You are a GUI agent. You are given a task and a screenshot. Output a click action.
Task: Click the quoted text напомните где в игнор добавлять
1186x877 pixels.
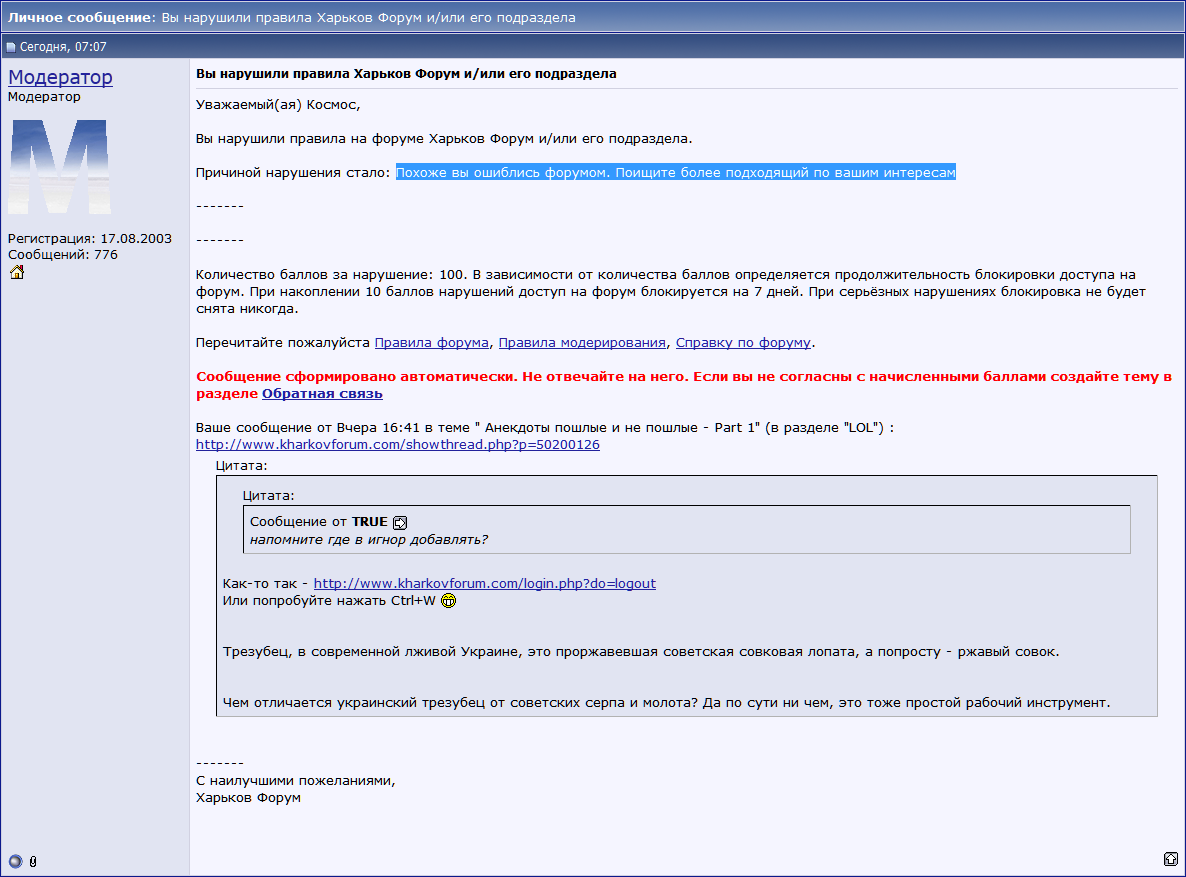[x=368, y=540]
